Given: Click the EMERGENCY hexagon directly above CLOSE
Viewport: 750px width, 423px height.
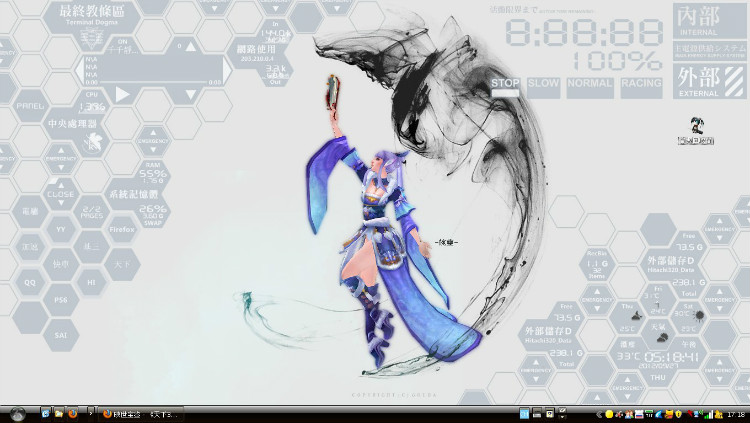Looking at the screenshot, I should (x=61, y=158).
